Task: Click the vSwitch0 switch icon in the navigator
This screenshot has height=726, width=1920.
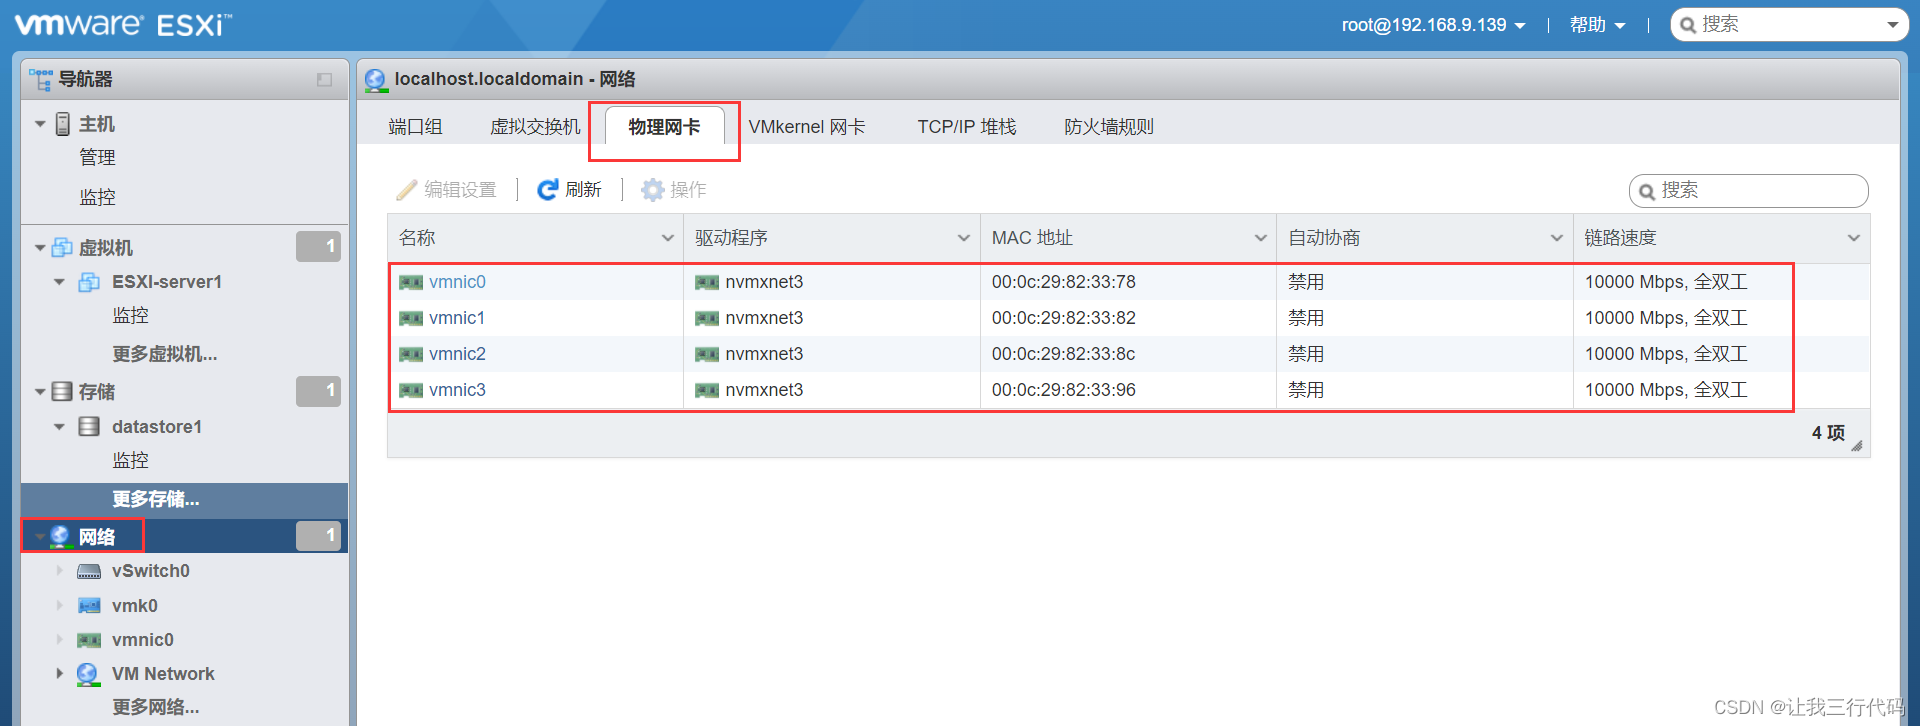Action: (x=89, y=571)
